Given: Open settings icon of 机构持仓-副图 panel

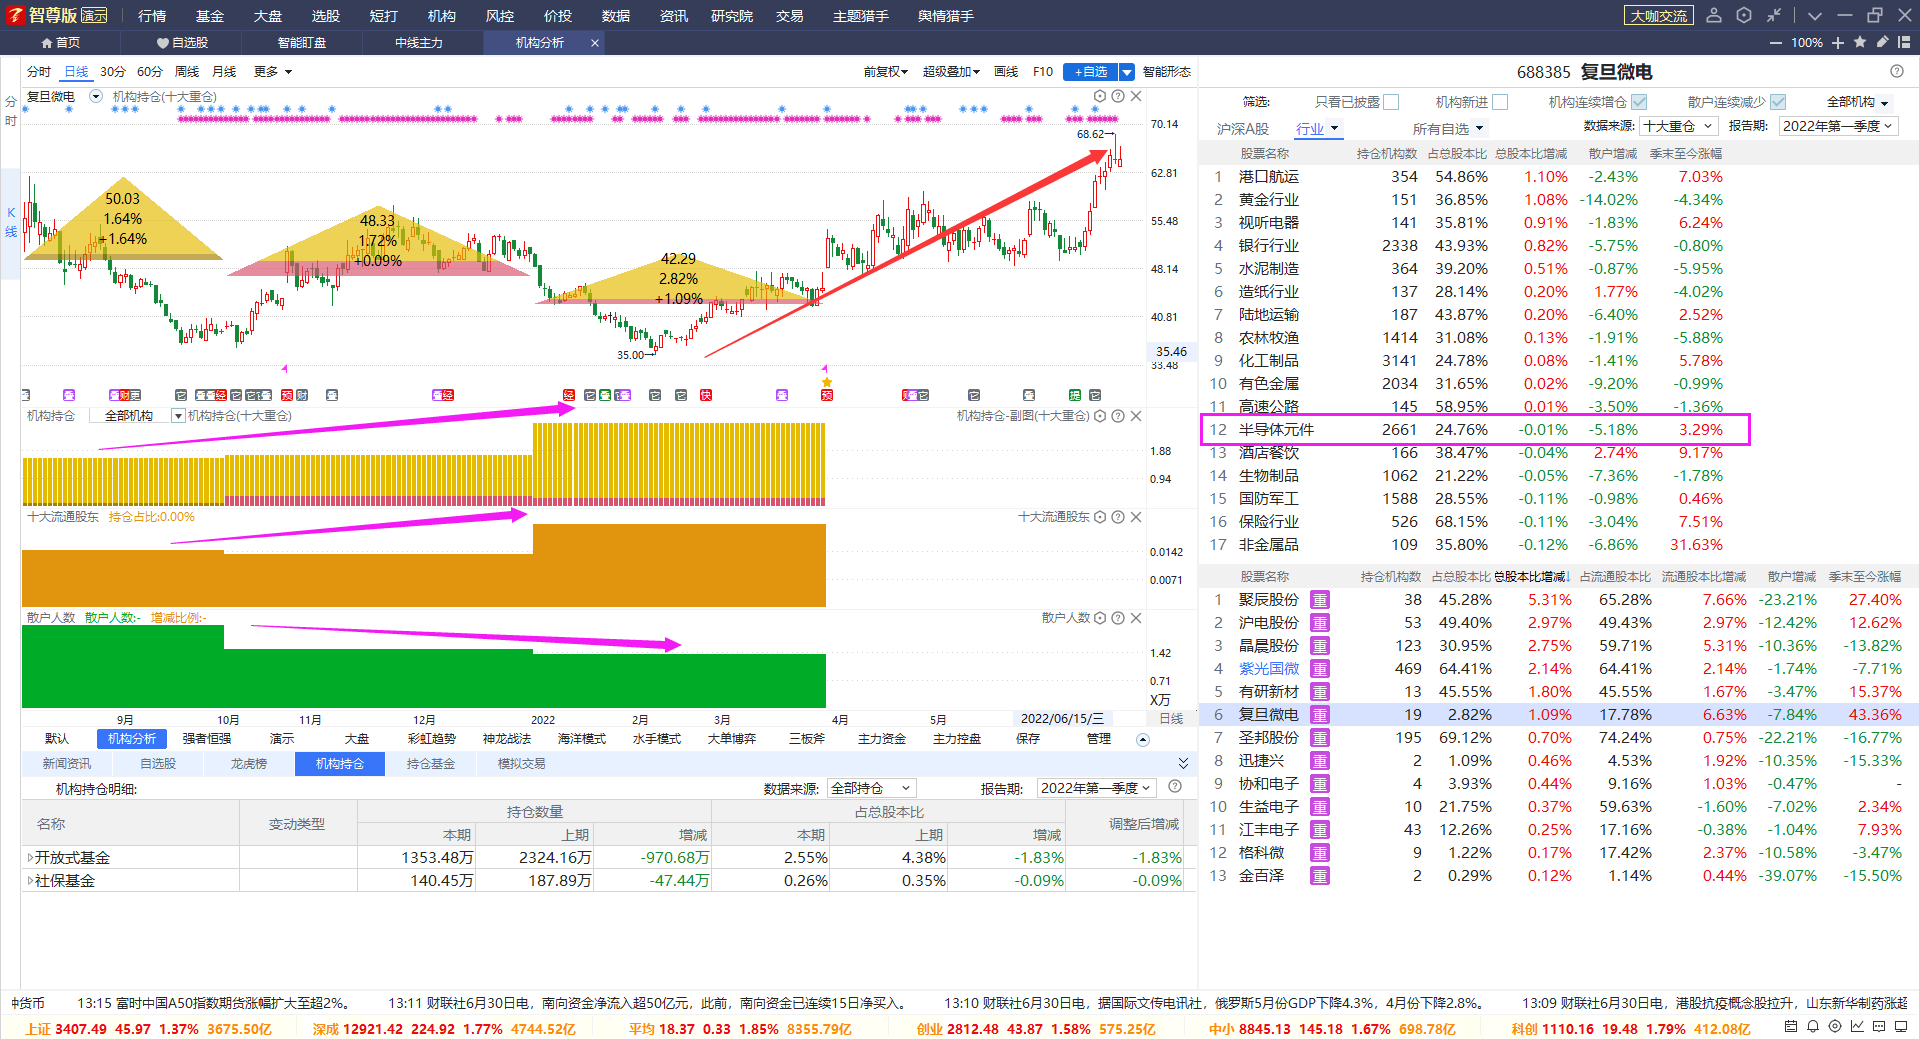Looking at the screenshot, I should (1100, 416).
